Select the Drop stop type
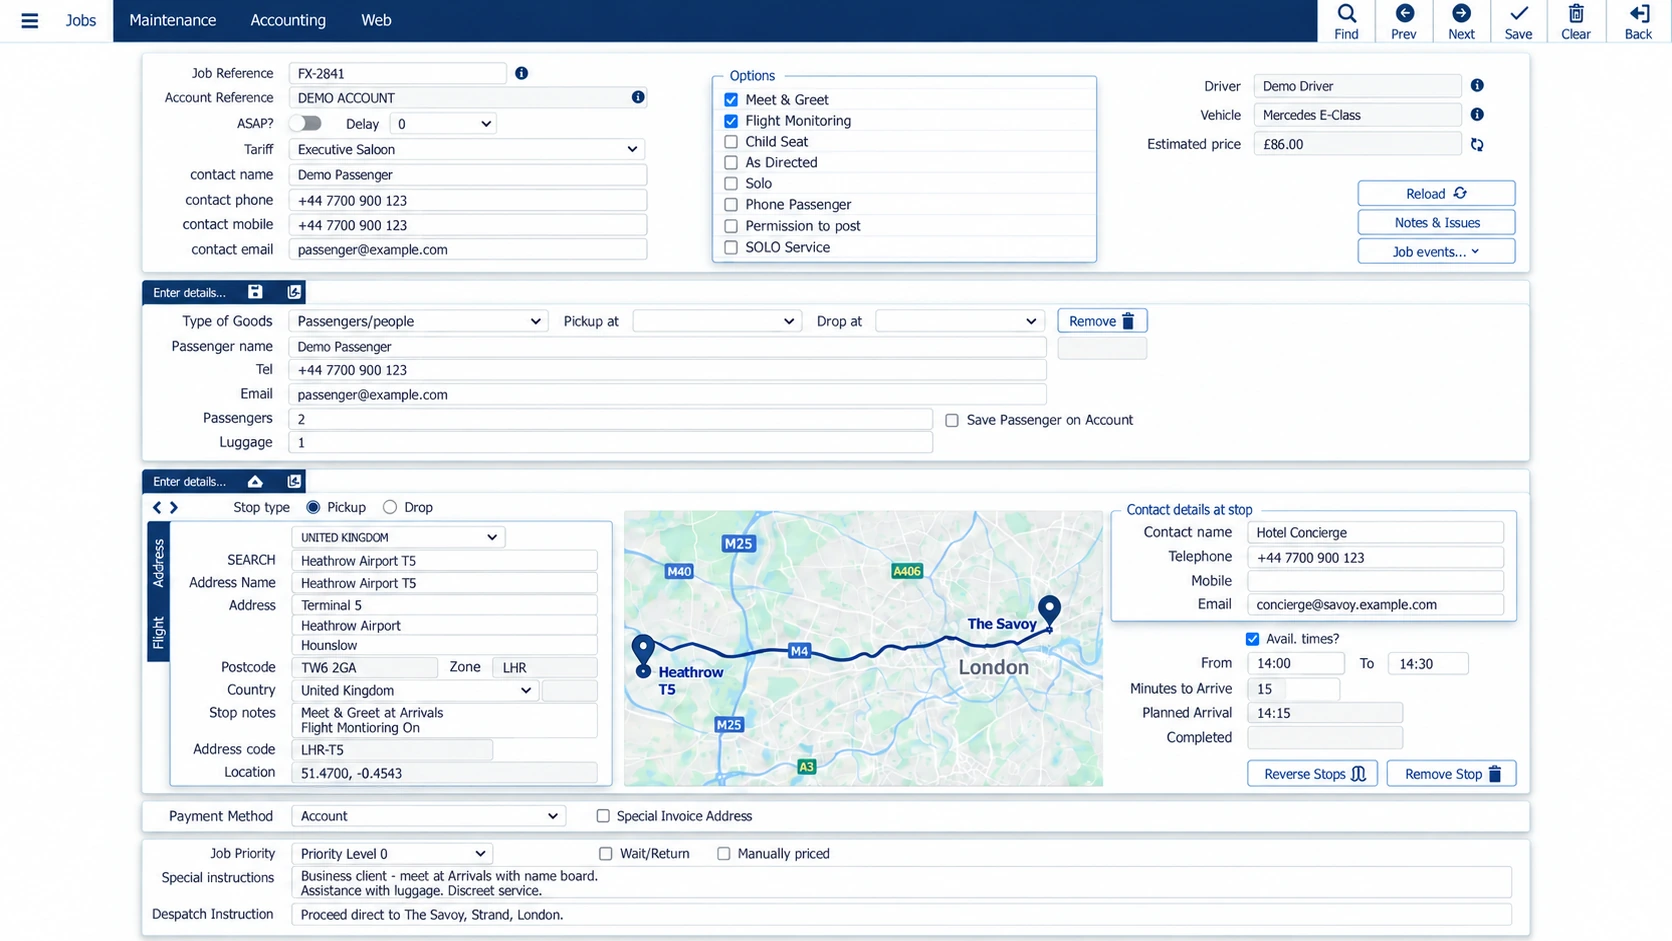This screenshot has width=1672, height=941. click(390, 507)
